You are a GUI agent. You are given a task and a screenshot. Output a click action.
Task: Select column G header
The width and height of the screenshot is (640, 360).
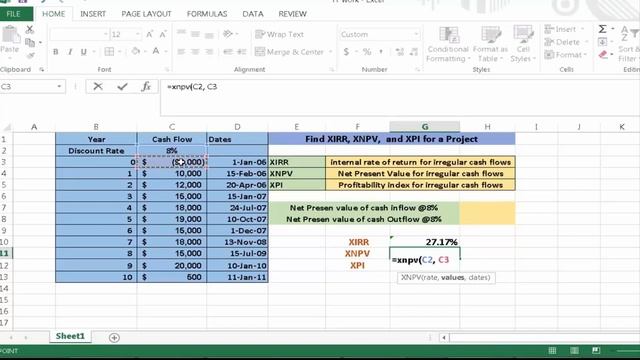point(424,127)
